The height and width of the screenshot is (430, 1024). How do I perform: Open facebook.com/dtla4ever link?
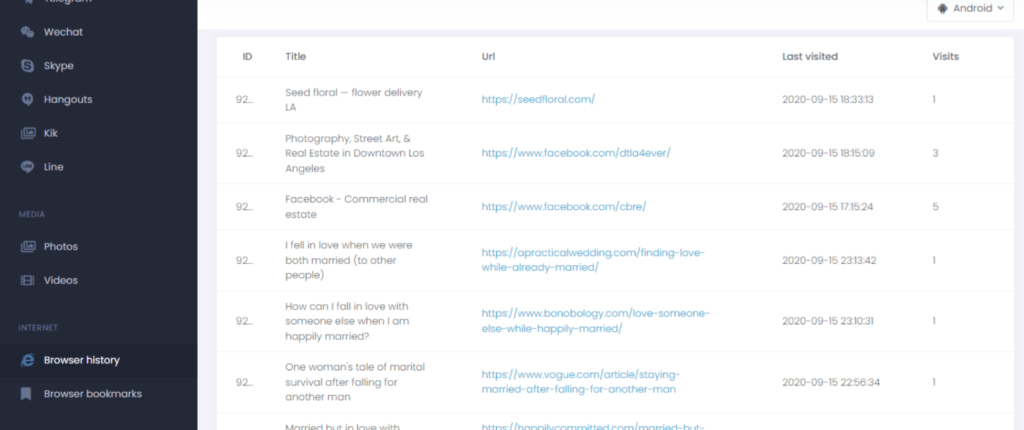tap(576, 153)
